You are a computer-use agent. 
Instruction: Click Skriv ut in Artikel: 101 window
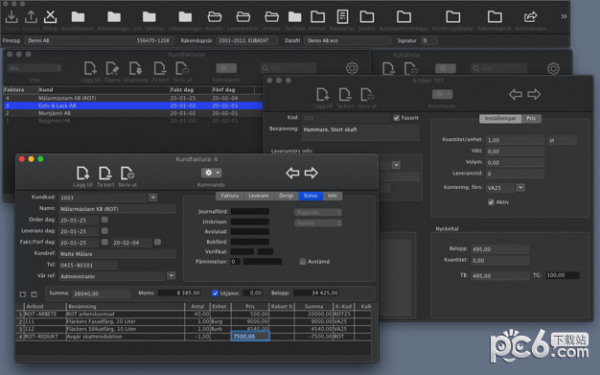point(367,95)
